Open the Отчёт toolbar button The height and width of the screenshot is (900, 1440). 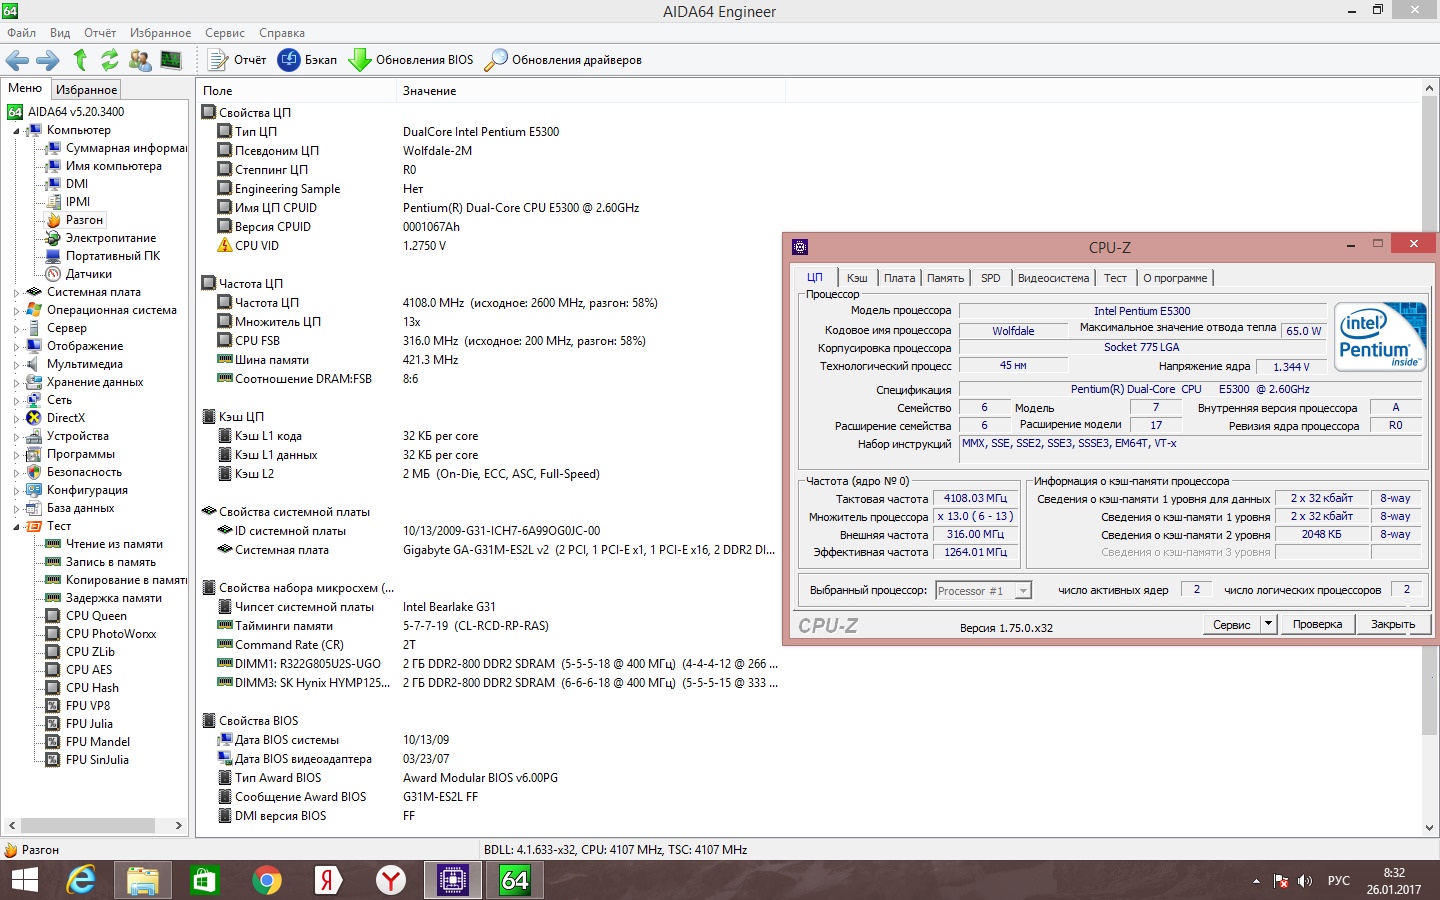(x=237, y=60)
